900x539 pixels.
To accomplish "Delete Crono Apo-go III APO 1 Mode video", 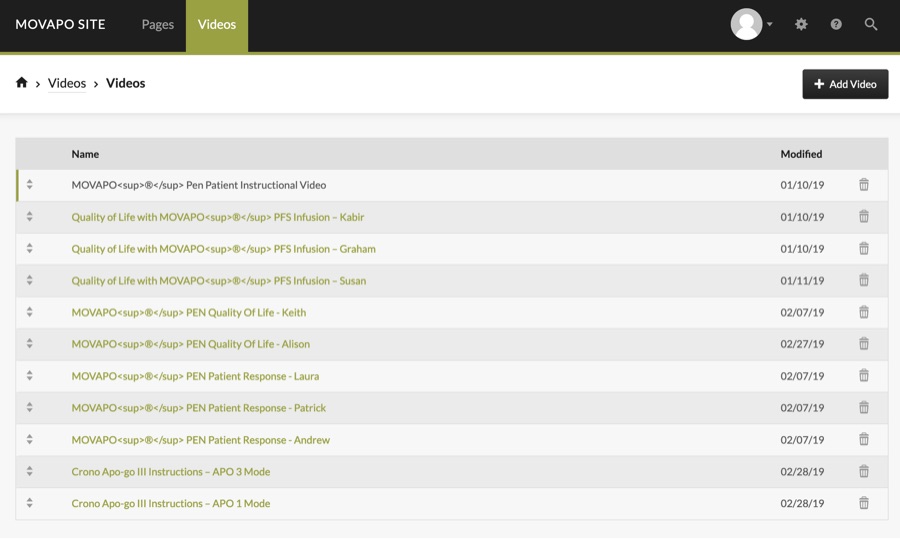I will pos(864,503).
